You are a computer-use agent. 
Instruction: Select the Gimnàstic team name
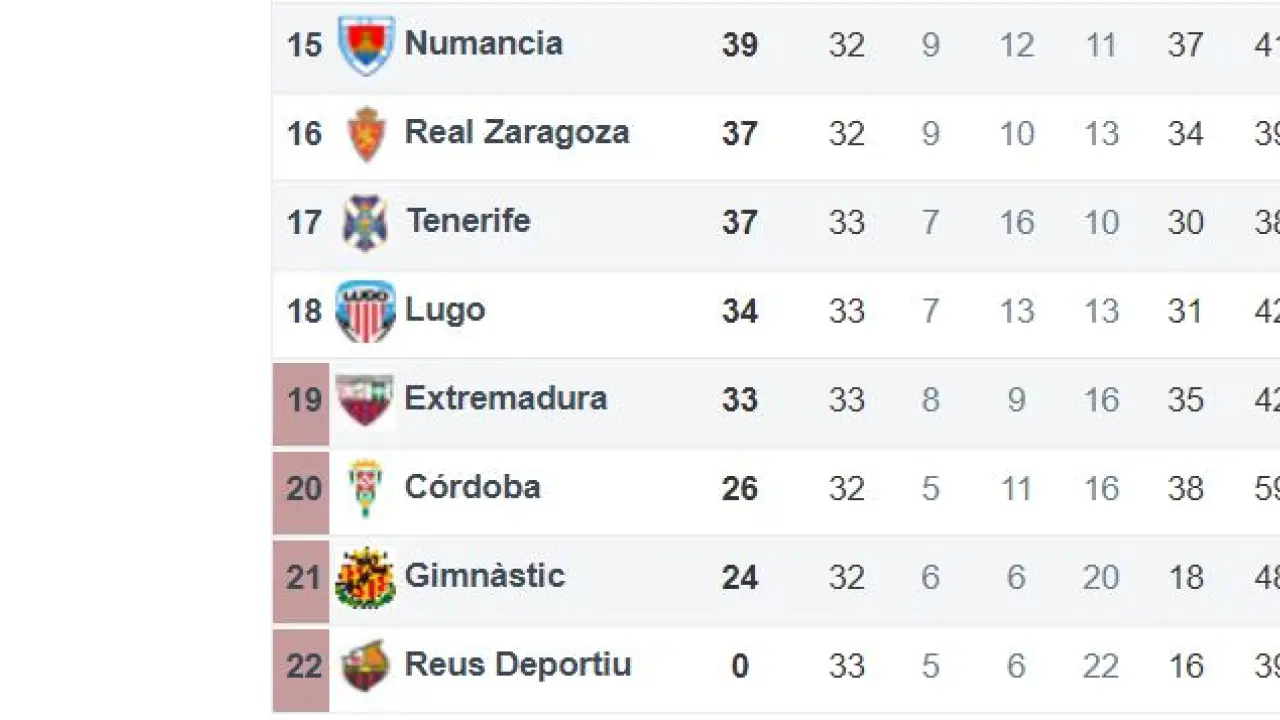pyautogui.click(x=485, y=576)
